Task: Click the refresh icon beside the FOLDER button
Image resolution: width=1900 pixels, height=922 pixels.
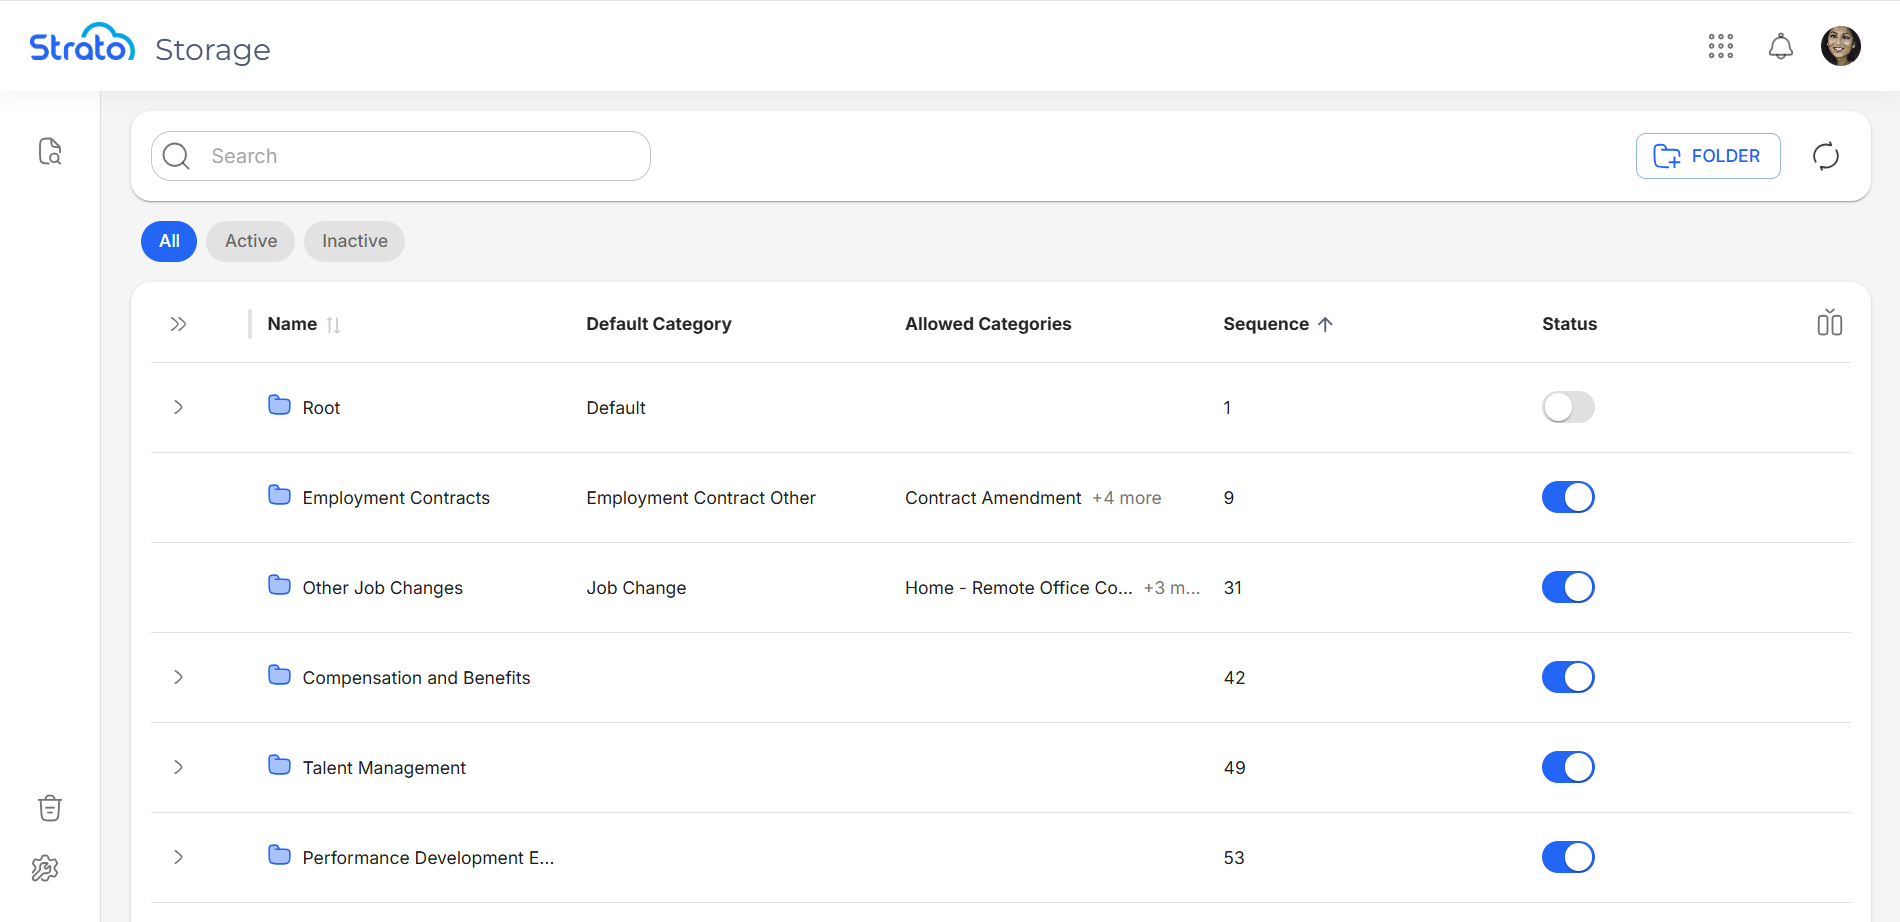Action: [1825, 156]
